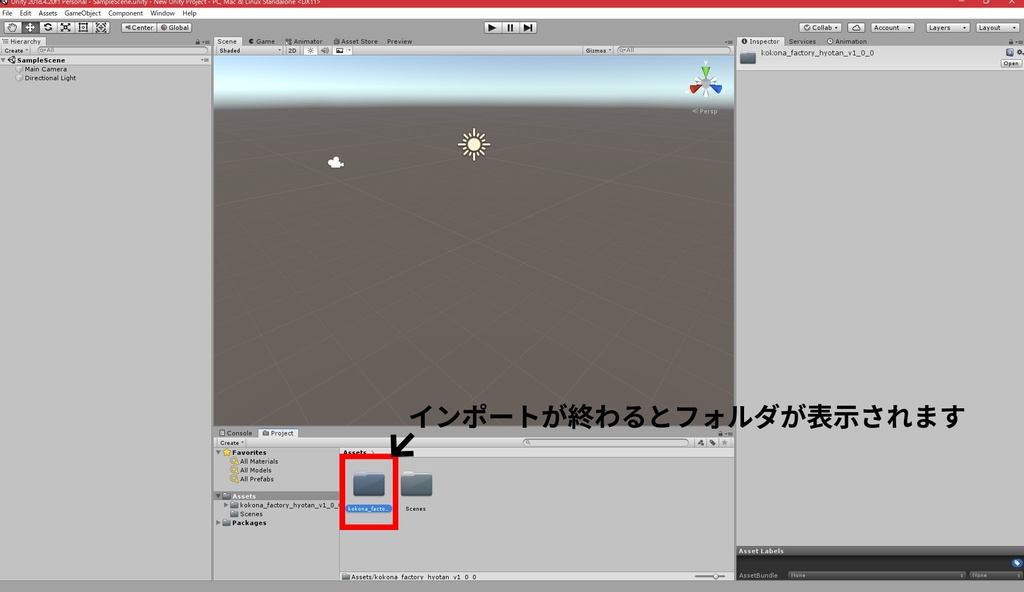Open Unity Cloud Services window
Image resolution: width=1024 pixels, height=592 pixels.
(858, 27)
